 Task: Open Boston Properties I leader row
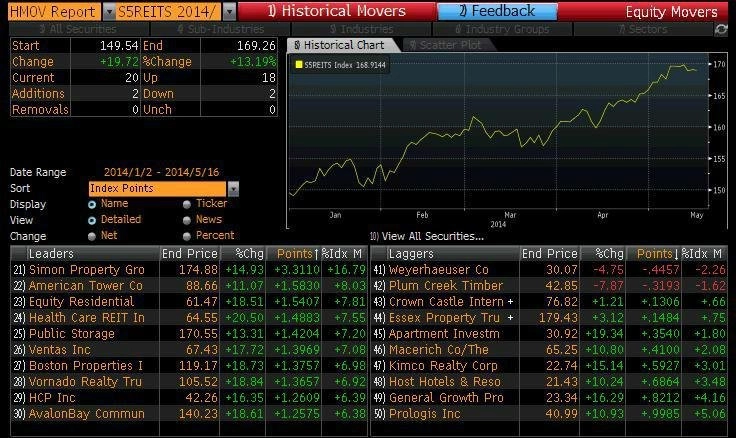pyautogui.click(x=189, y=366)
